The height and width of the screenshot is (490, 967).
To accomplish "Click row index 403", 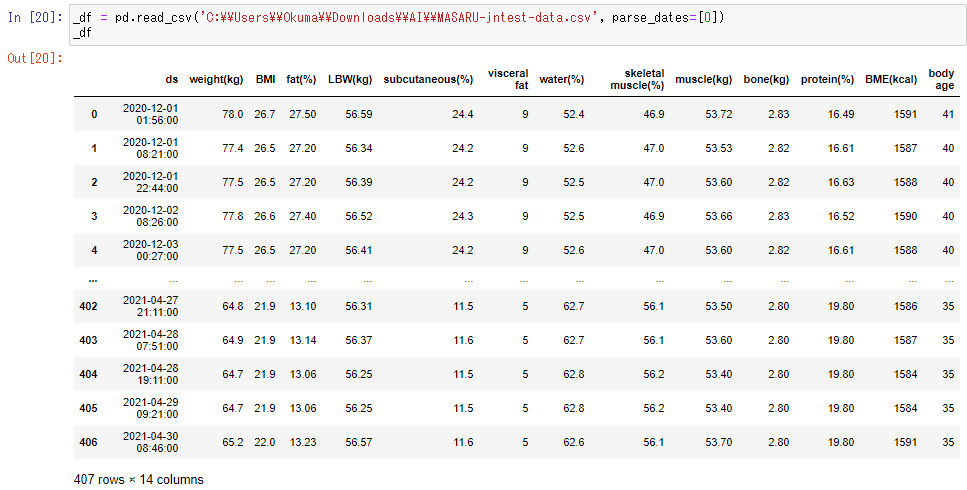I will coord(88,340).
